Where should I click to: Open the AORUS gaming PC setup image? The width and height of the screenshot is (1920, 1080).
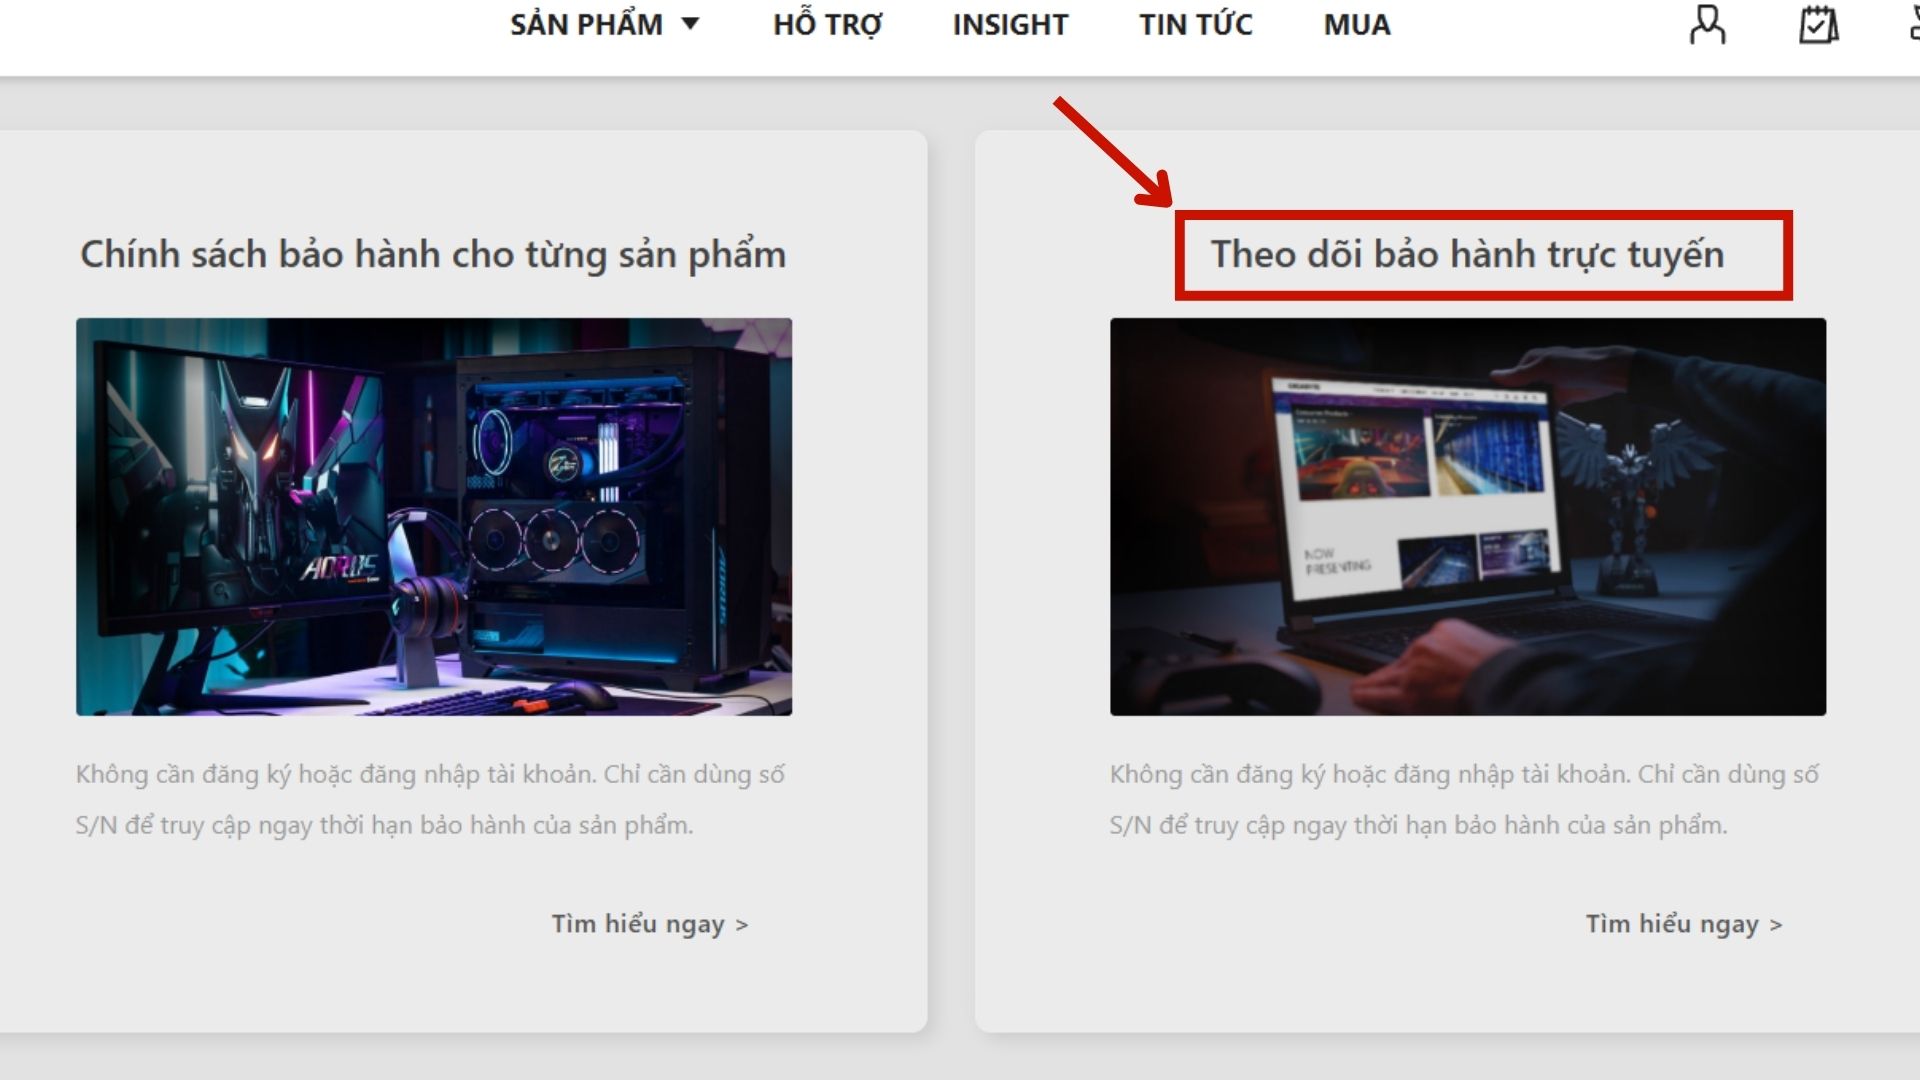coord(434,516)
